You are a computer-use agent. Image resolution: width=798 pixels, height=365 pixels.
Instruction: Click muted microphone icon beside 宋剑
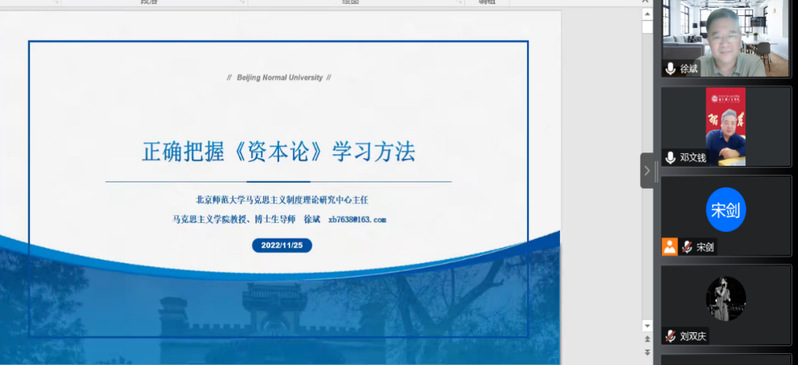click(687, 247)
